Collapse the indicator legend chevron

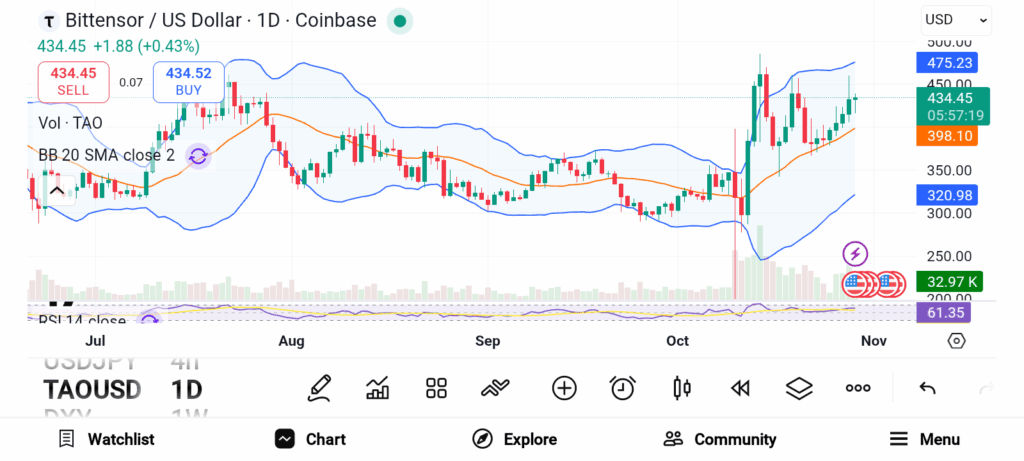point(56,190)
